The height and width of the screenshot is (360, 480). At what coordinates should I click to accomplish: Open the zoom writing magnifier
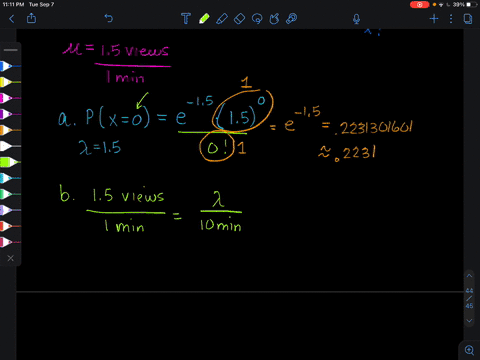point(469,350)
